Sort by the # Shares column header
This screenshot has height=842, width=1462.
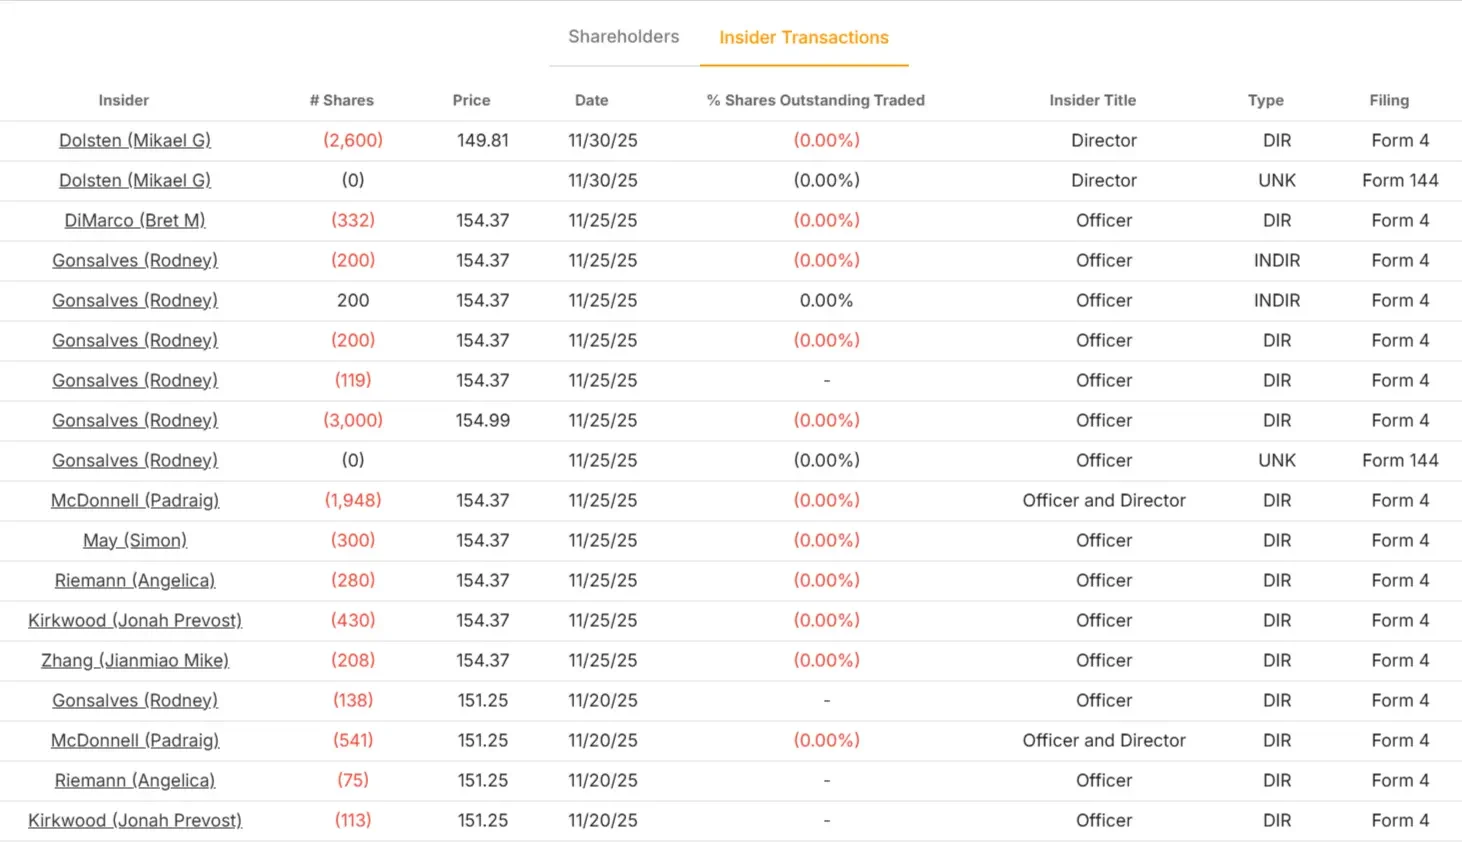click(x=341, y=100)
